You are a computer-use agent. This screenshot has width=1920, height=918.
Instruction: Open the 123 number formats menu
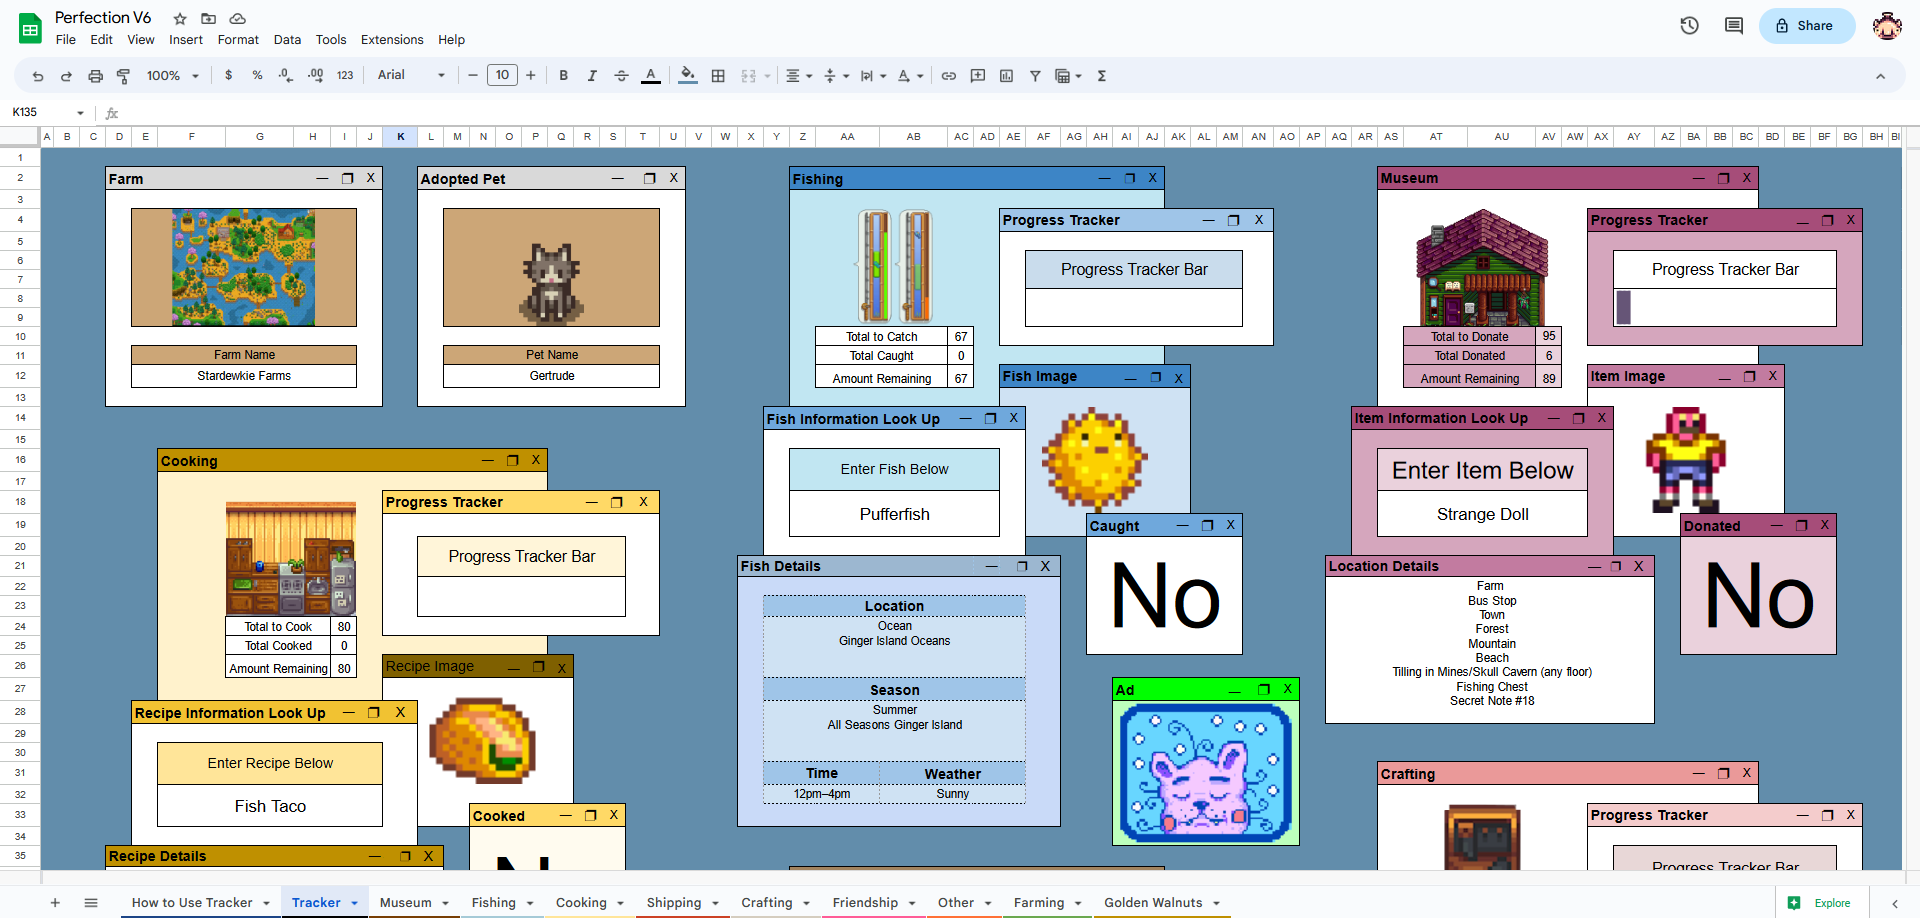[x=345, y=76]
